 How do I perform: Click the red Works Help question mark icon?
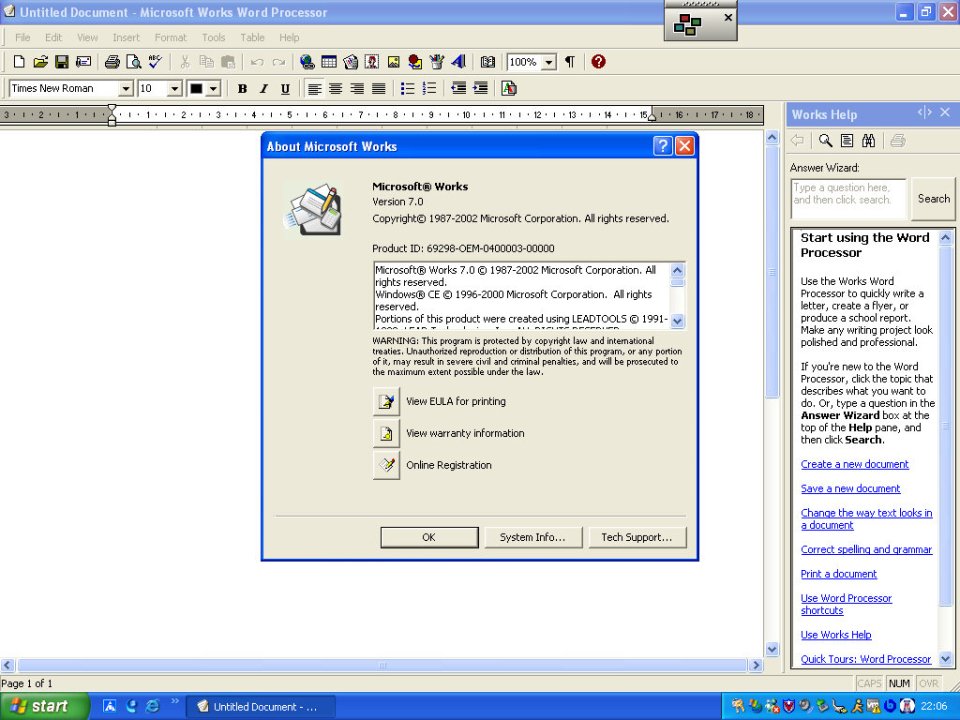click(x=598, y=62)
